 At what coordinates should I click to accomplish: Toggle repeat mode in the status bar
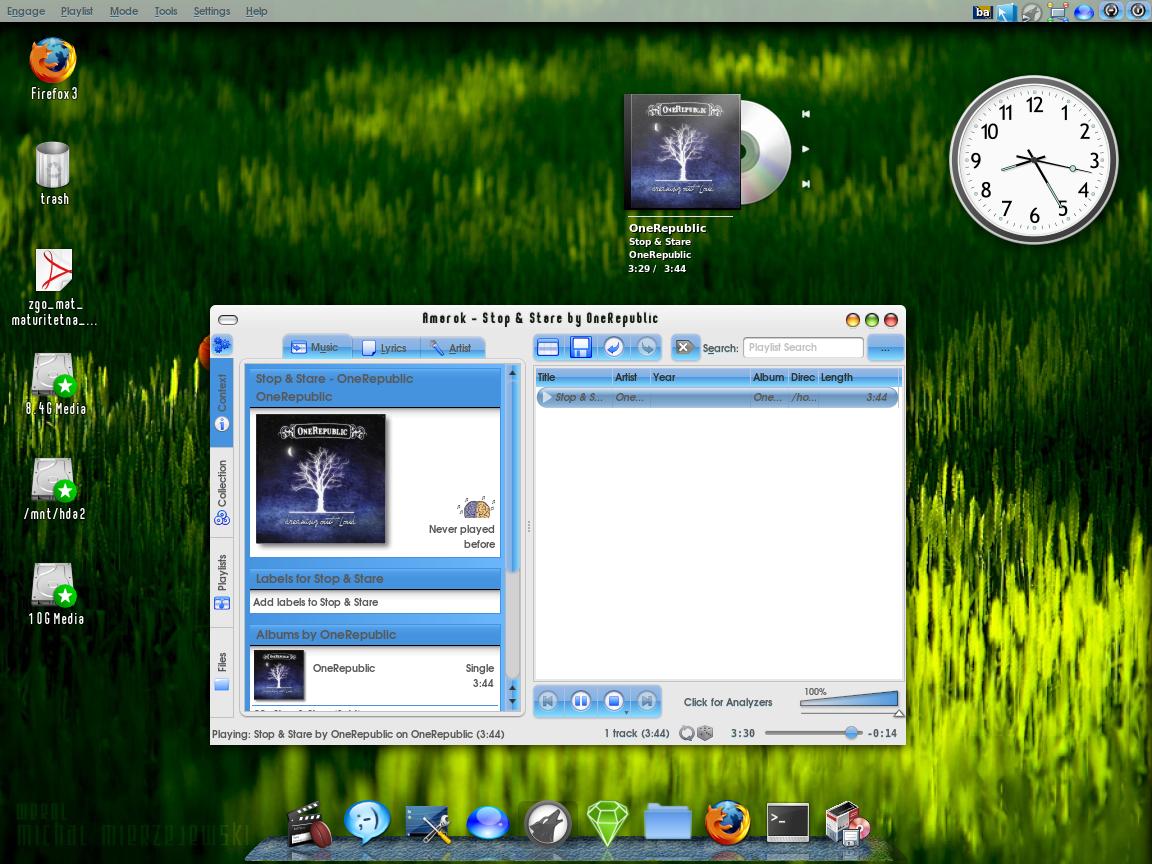coord(686,733)
